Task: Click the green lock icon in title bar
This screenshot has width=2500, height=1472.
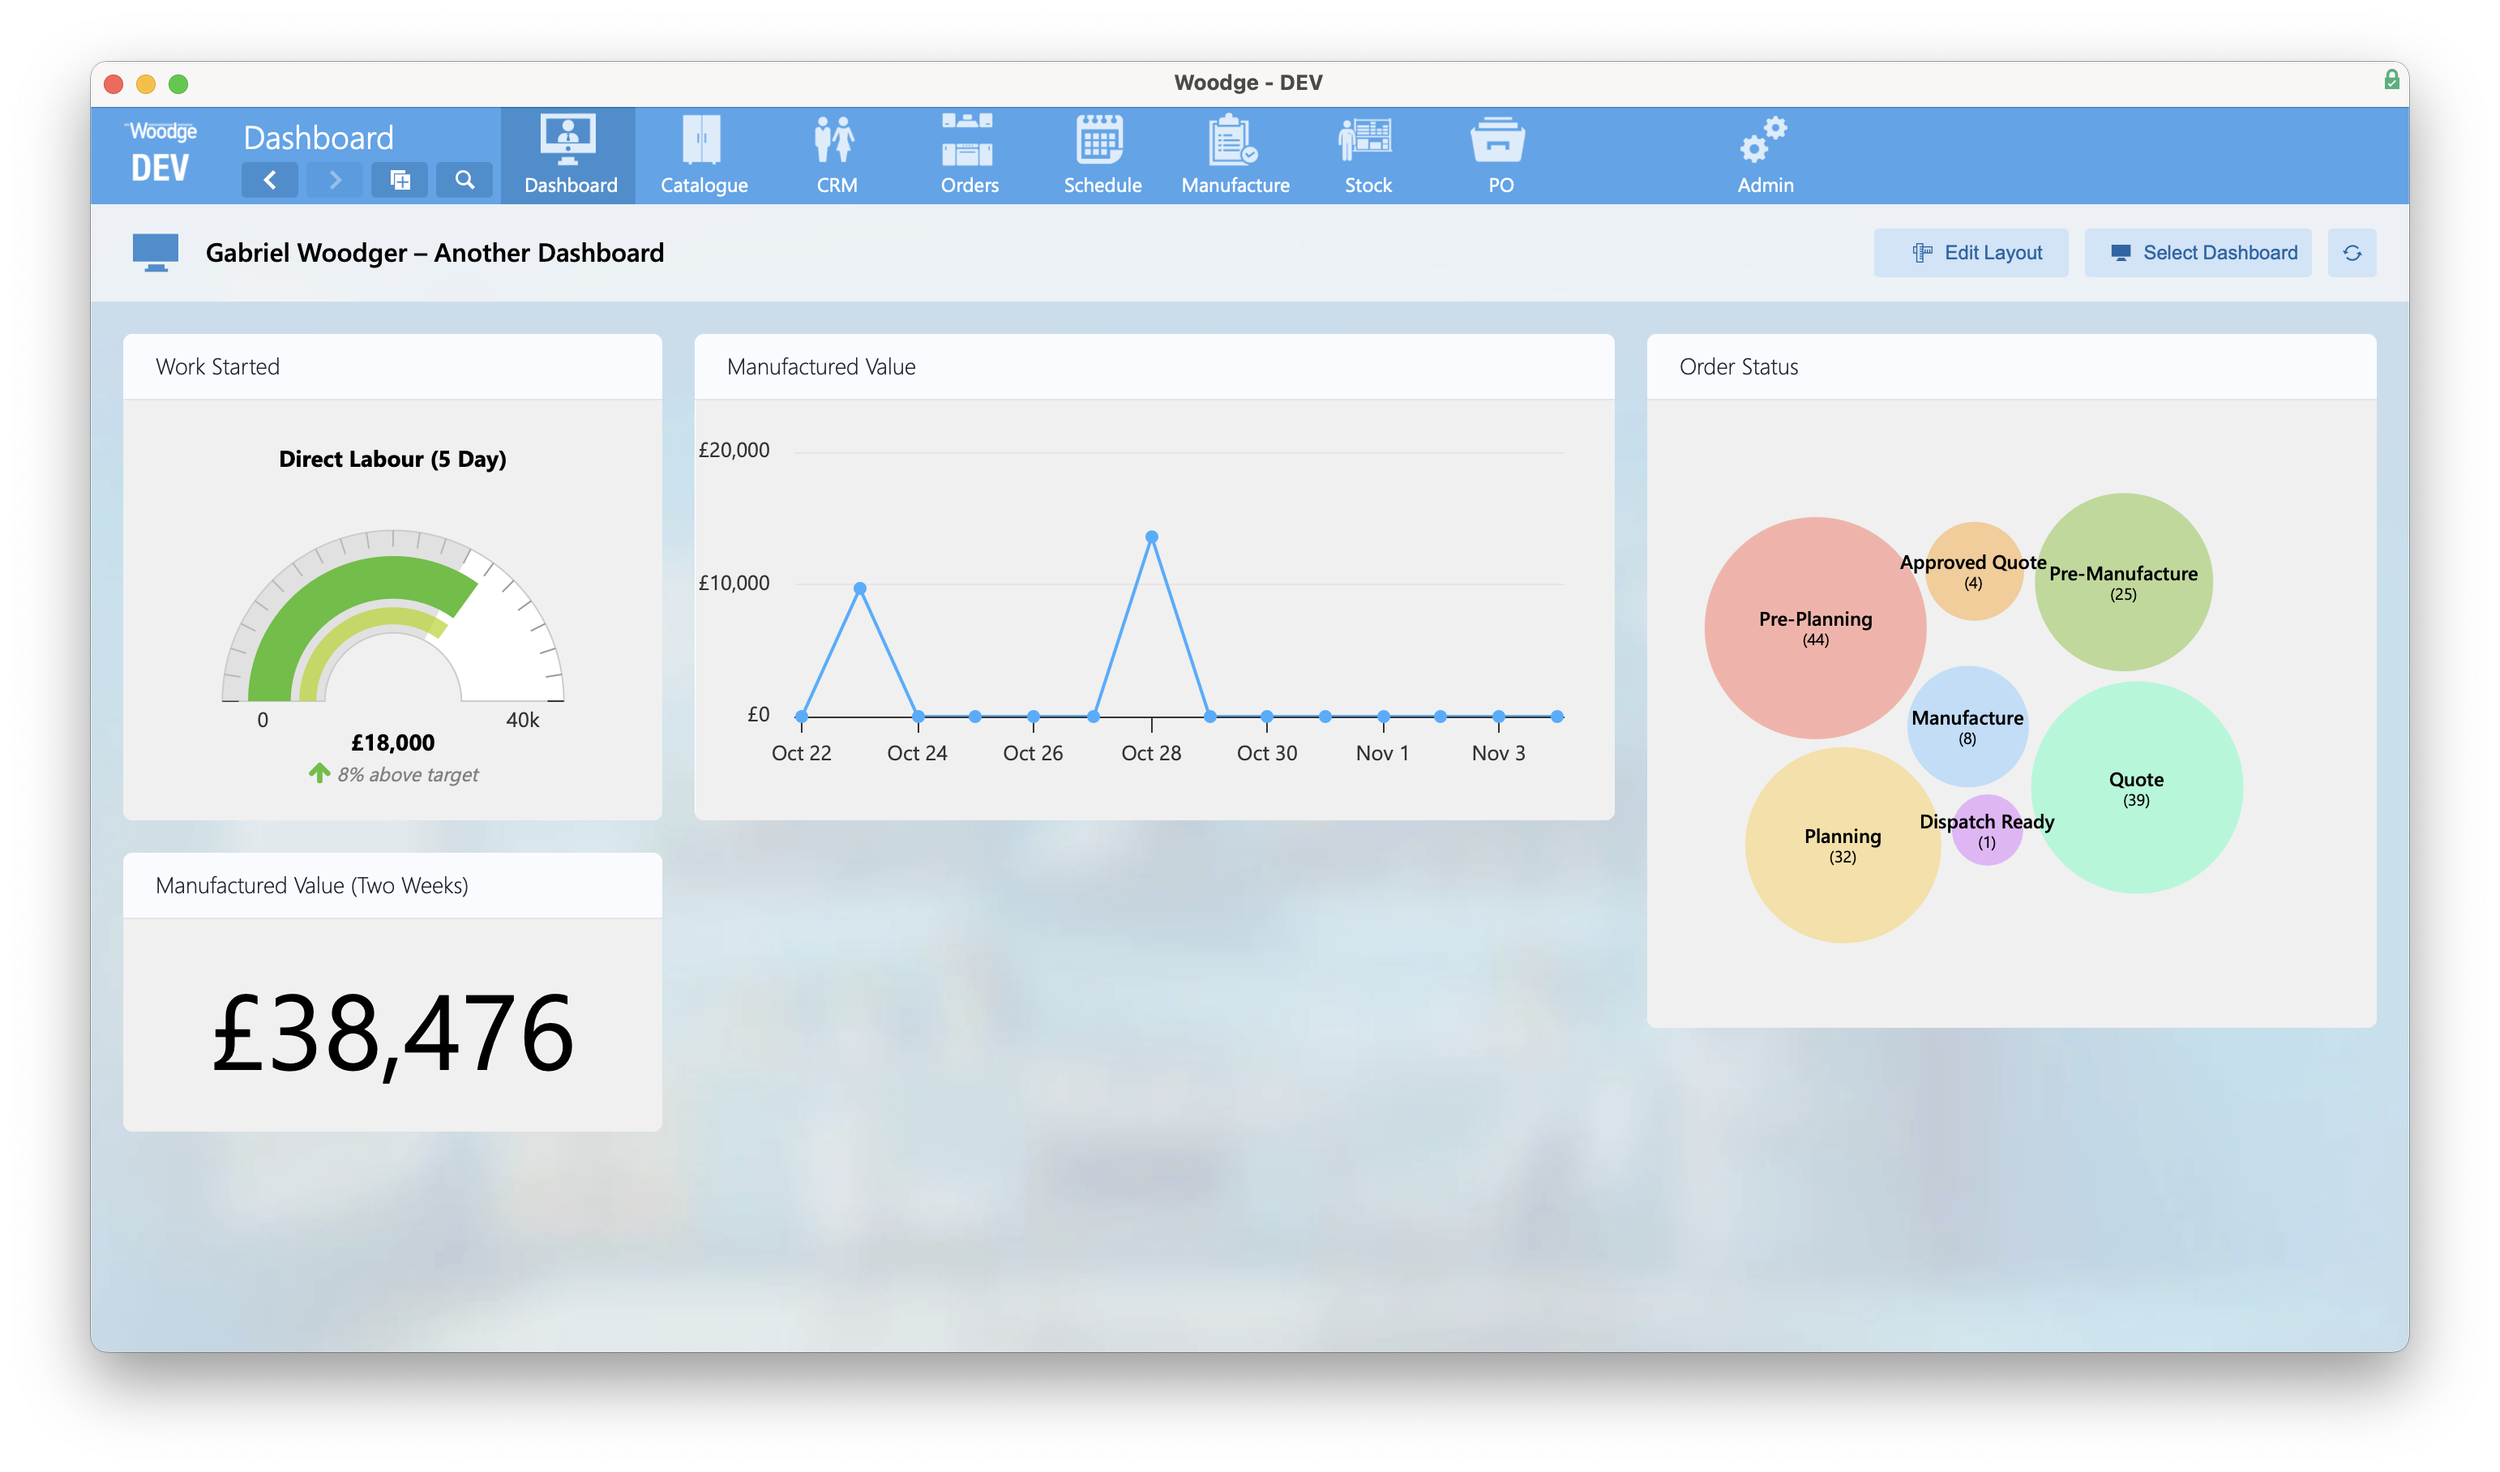Action: 2390,80
